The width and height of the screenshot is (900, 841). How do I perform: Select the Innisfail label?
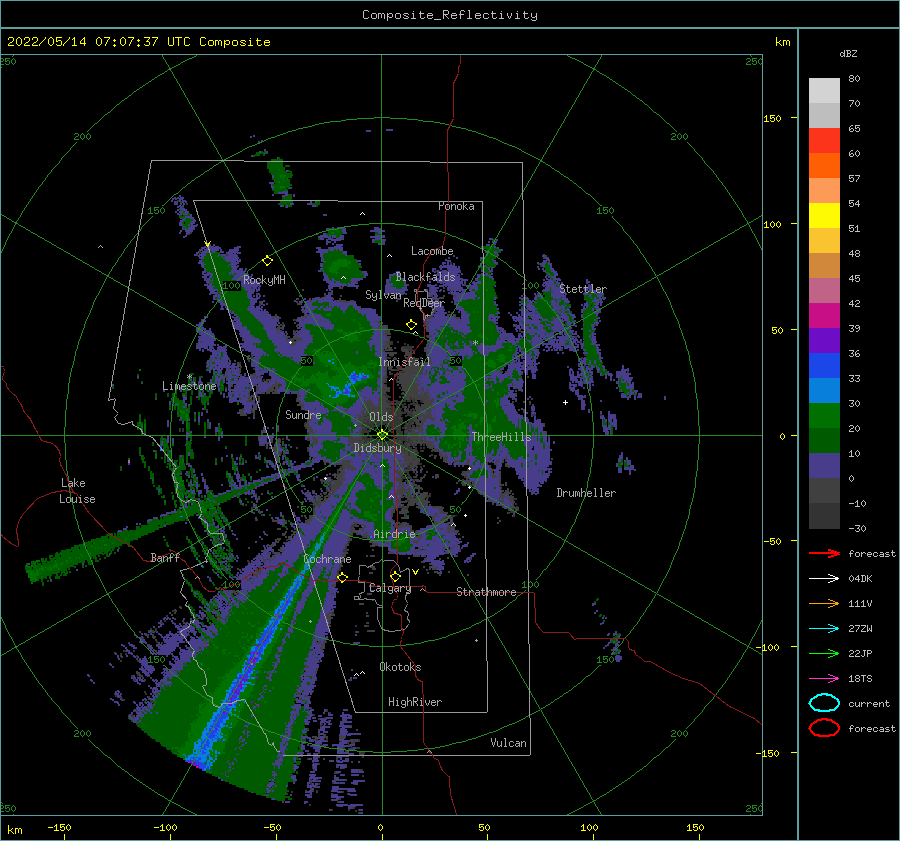(x=404, y=362)
